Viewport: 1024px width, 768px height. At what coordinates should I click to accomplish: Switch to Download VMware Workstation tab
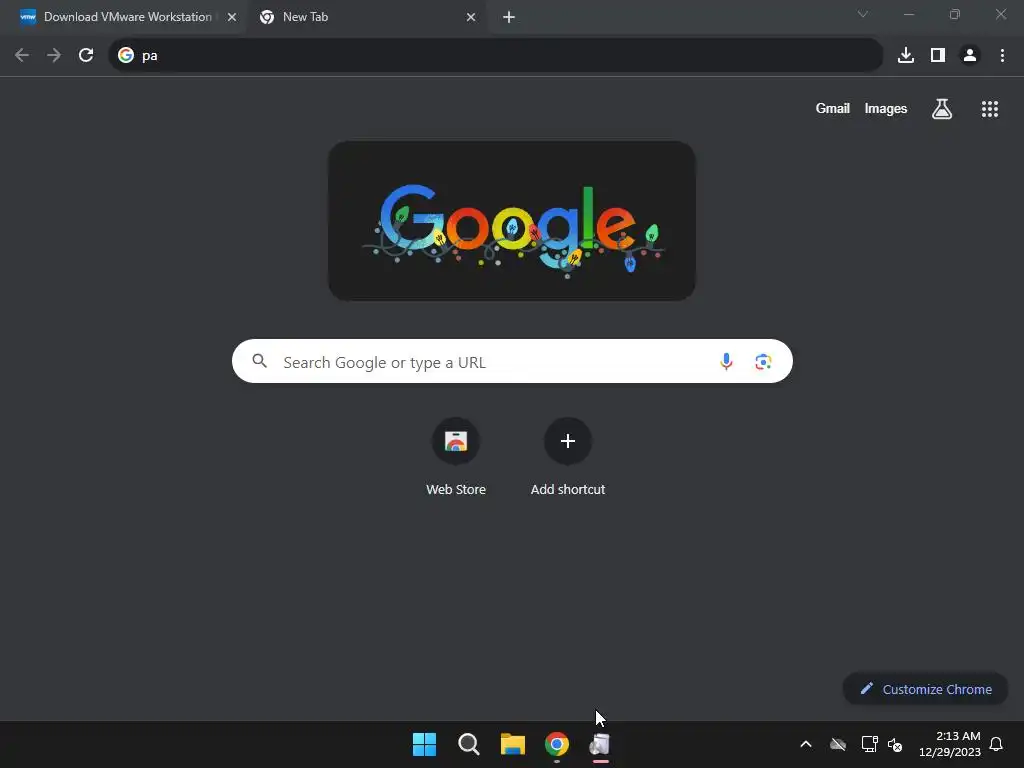pyautogui.click(x=127, y=17)
